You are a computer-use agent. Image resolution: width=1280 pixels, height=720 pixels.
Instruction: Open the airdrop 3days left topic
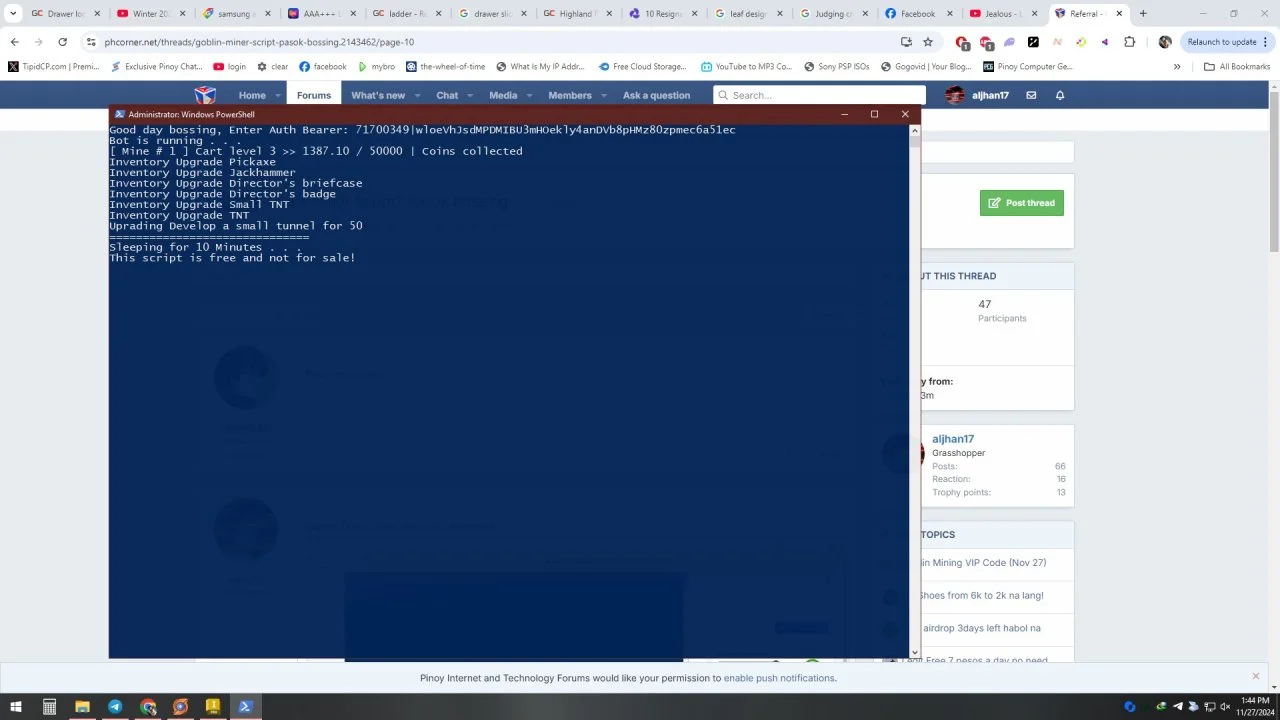(x=982, y=628)
